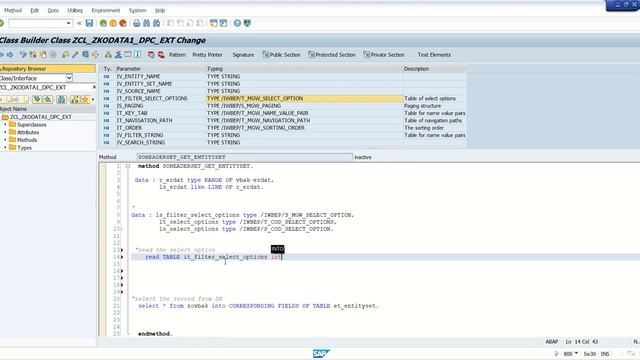Screen dimensions: 640x360
Task: Click the Save icon in the standard toolbar
Action: (x=89, y=23)
